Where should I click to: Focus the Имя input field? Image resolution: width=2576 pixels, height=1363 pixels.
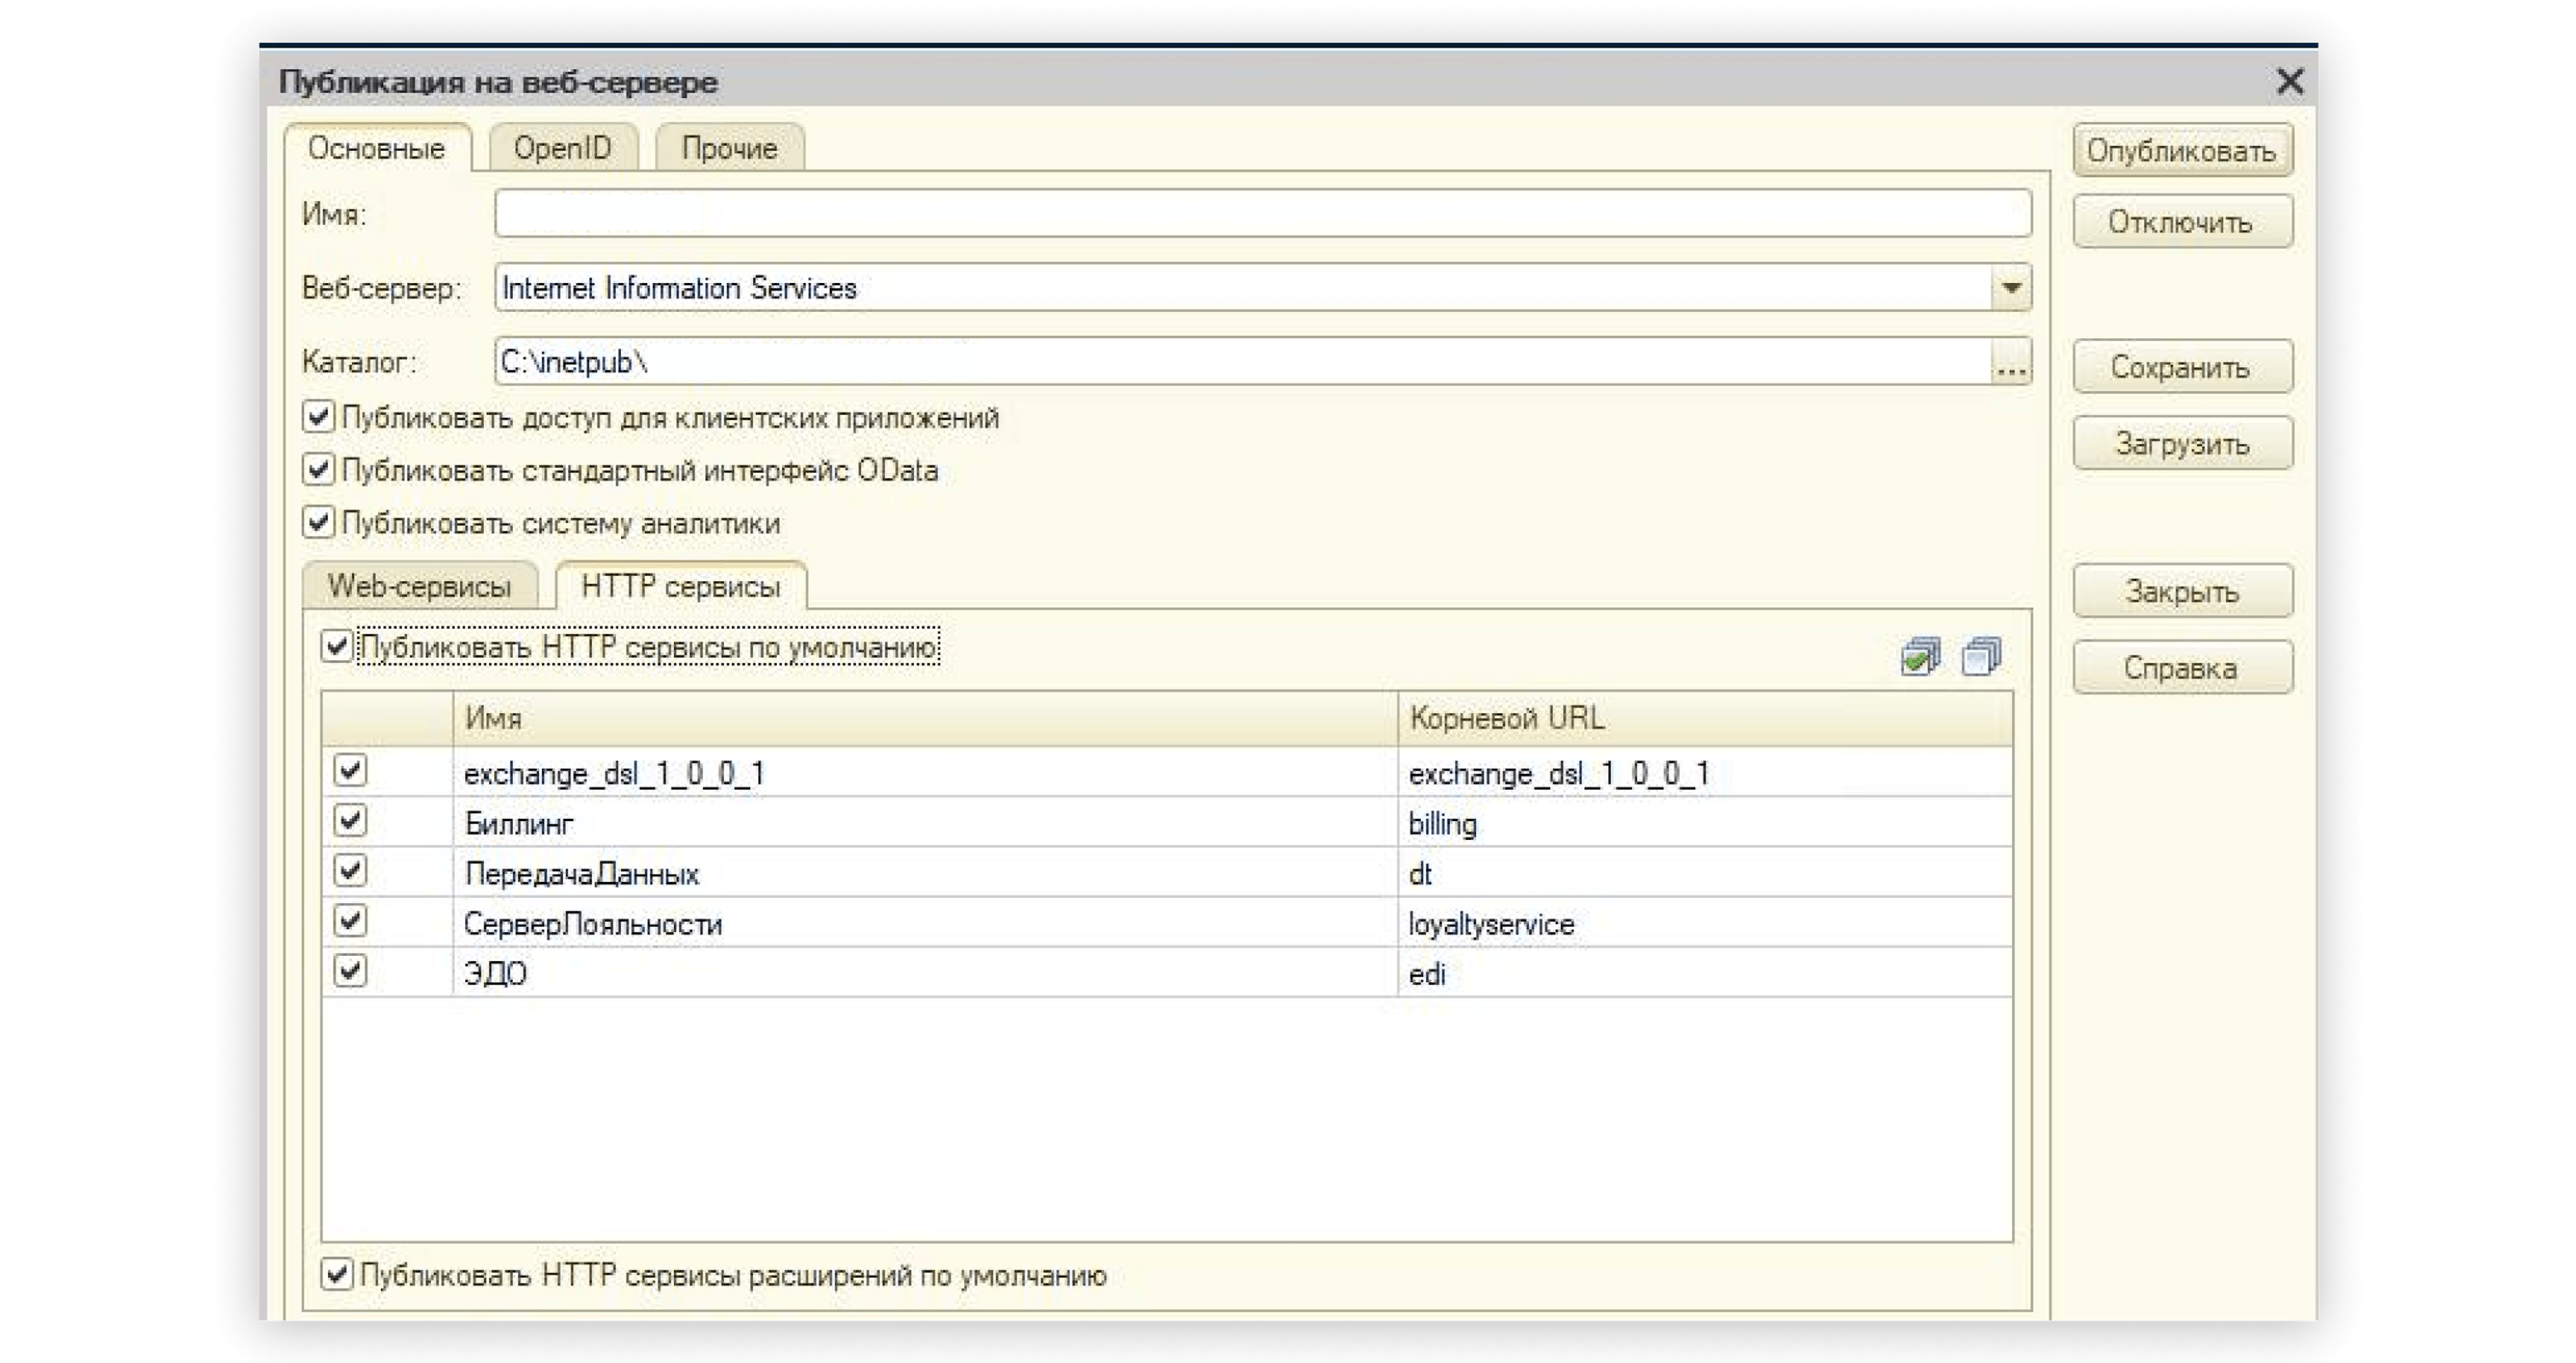(x=1263, y=214)
